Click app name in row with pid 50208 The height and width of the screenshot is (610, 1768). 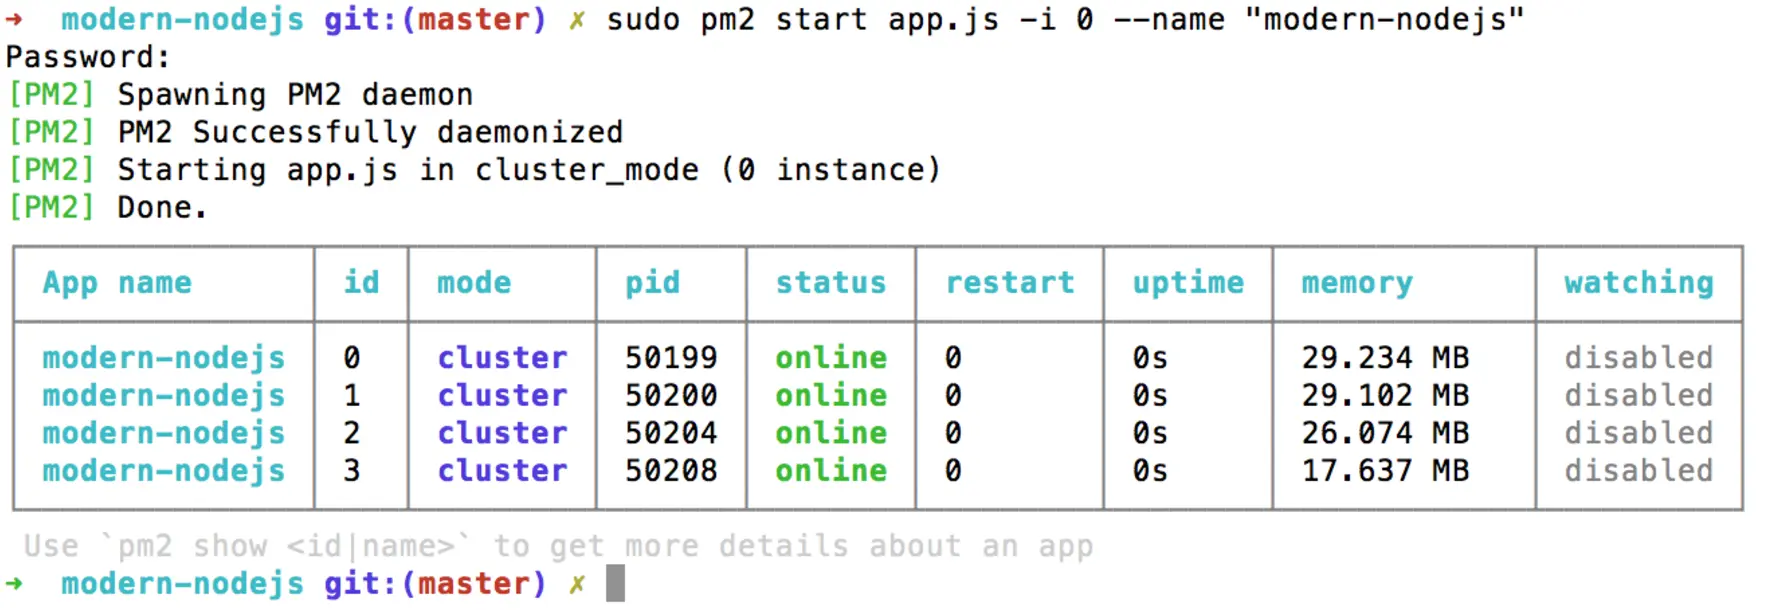[164, 471]
